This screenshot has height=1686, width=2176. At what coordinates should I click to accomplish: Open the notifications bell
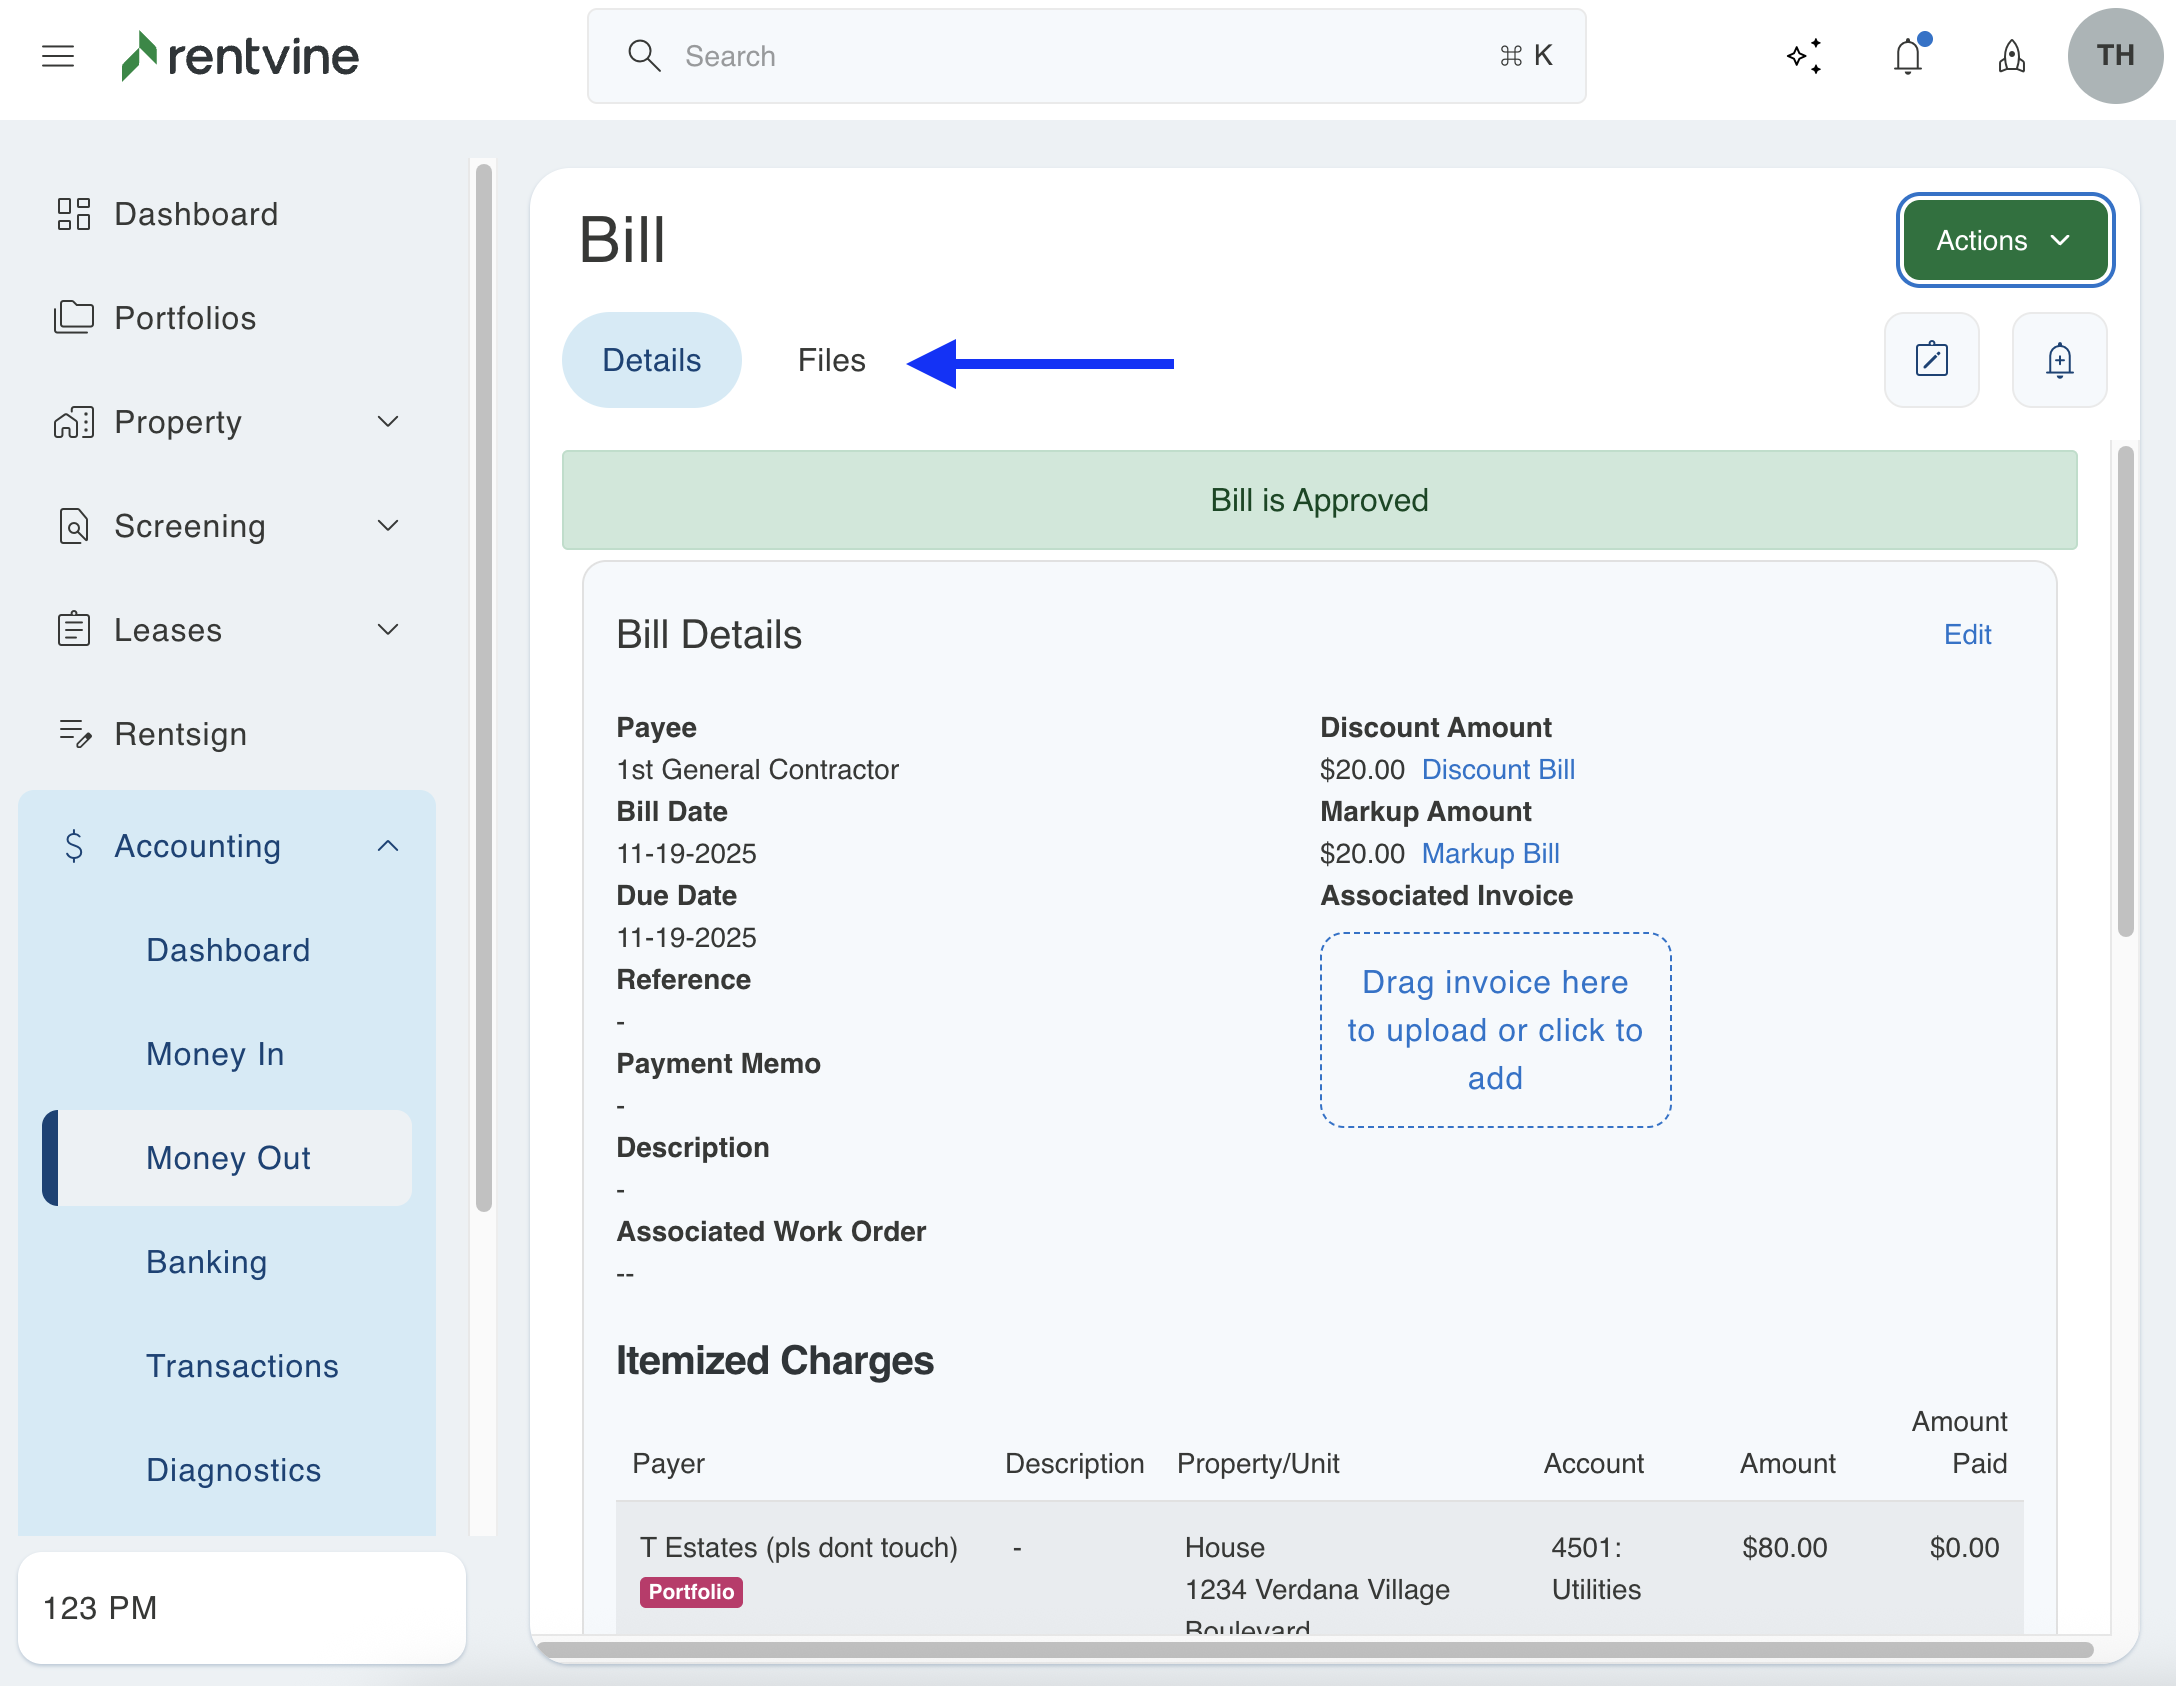coord(1908,56)
